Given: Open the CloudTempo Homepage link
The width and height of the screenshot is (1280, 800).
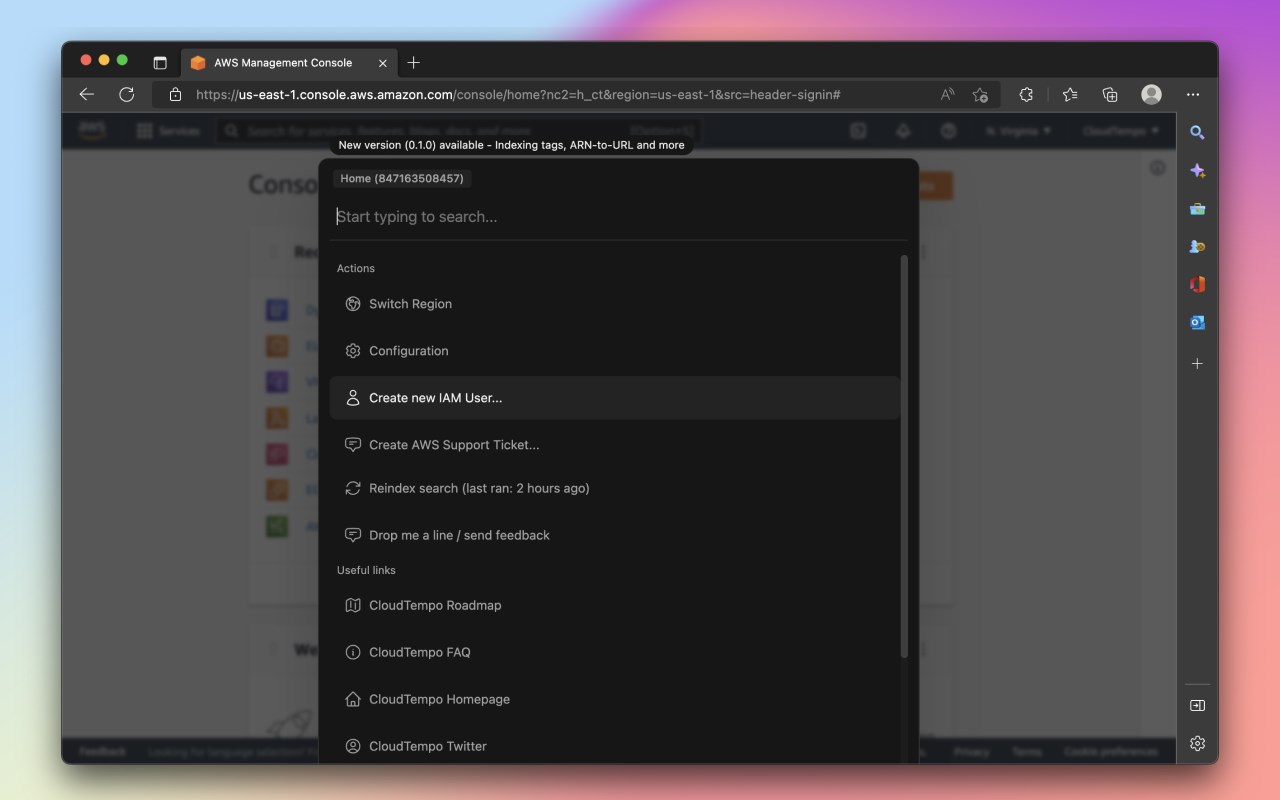Looking at the screenshot, I should tap(615, 699).
